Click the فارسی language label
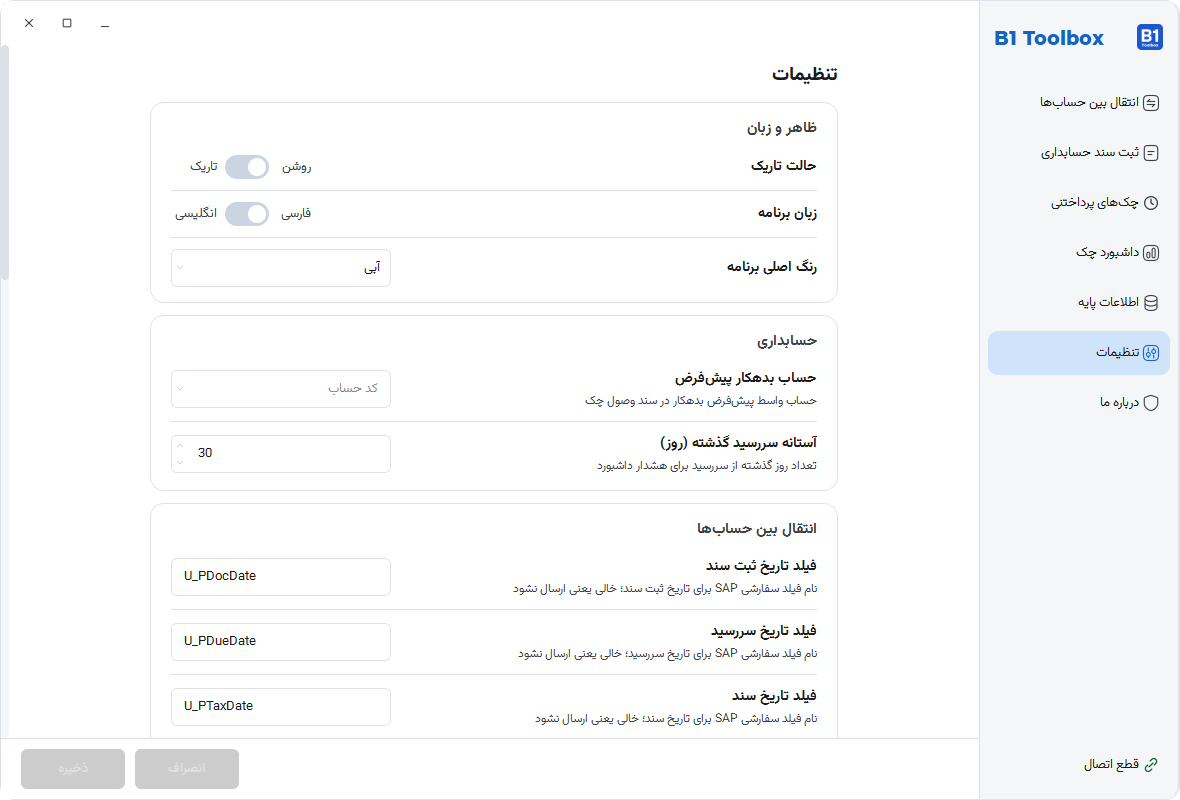 point(296,214)
